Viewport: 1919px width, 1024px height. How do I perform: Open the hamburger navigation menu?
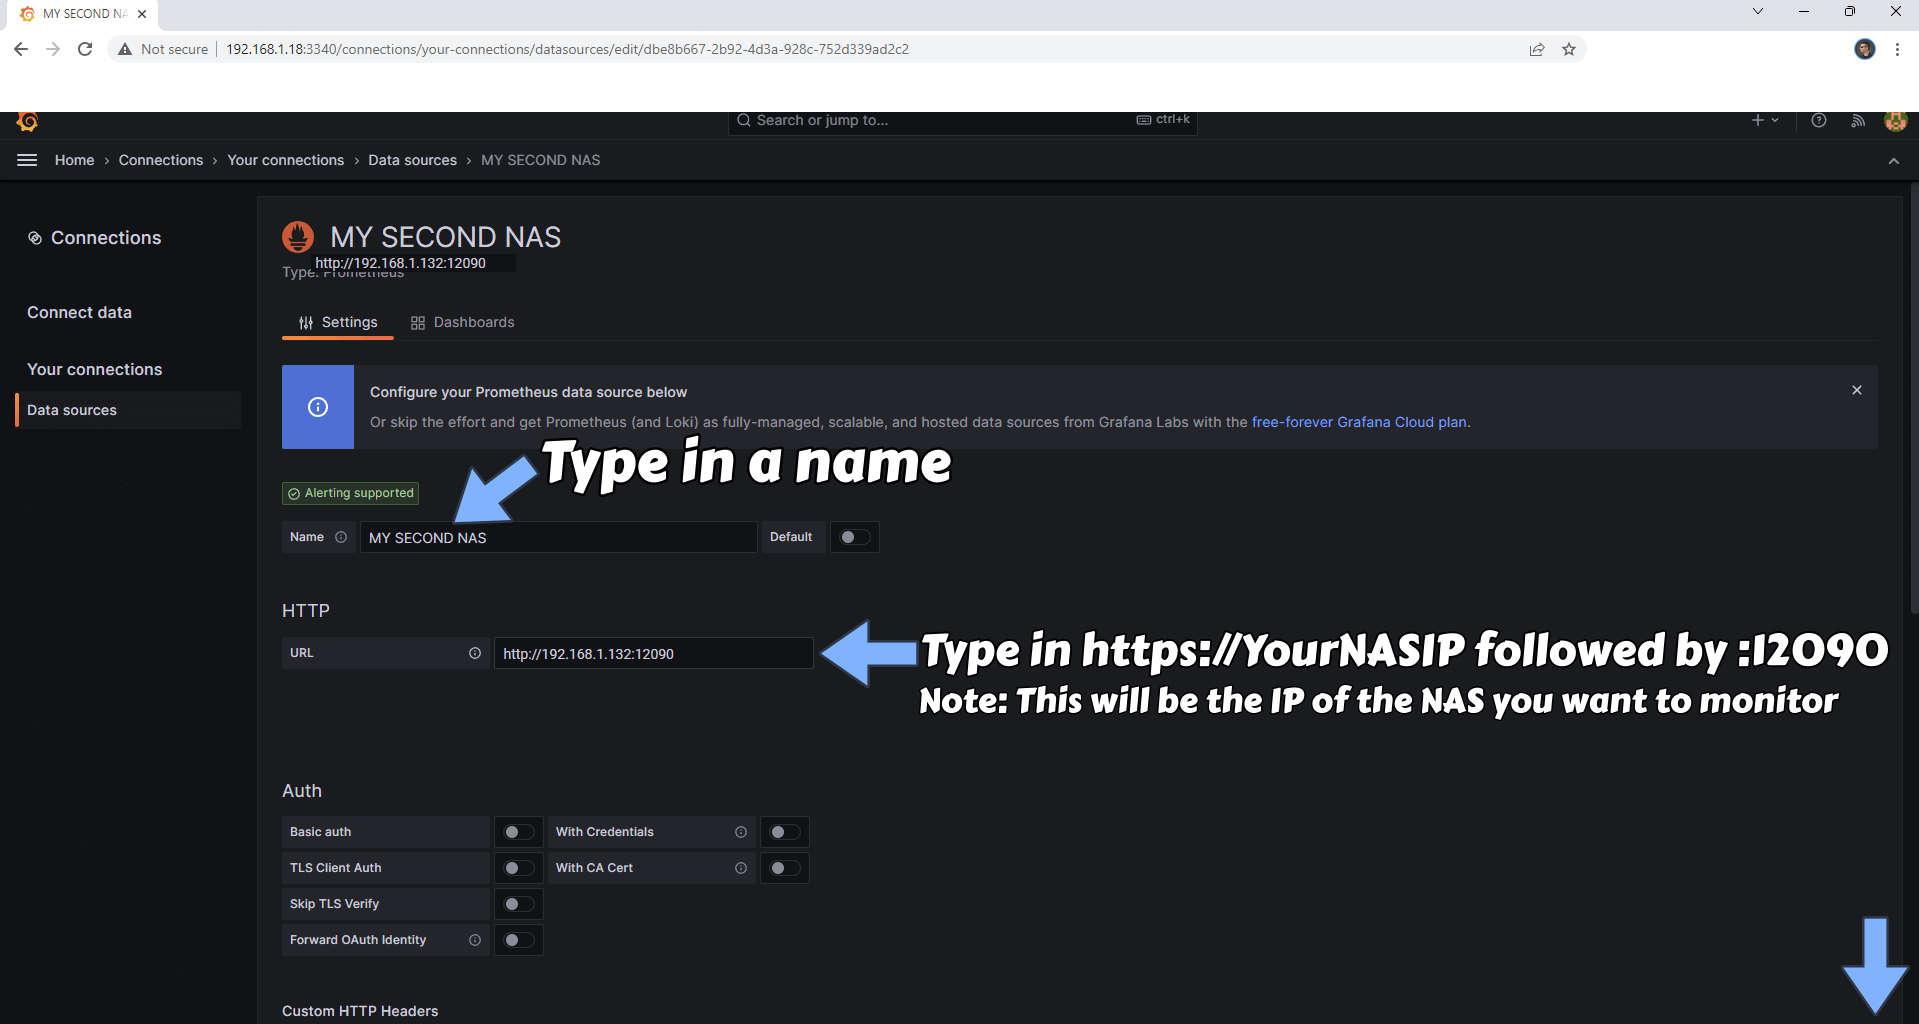click(27, 160)
